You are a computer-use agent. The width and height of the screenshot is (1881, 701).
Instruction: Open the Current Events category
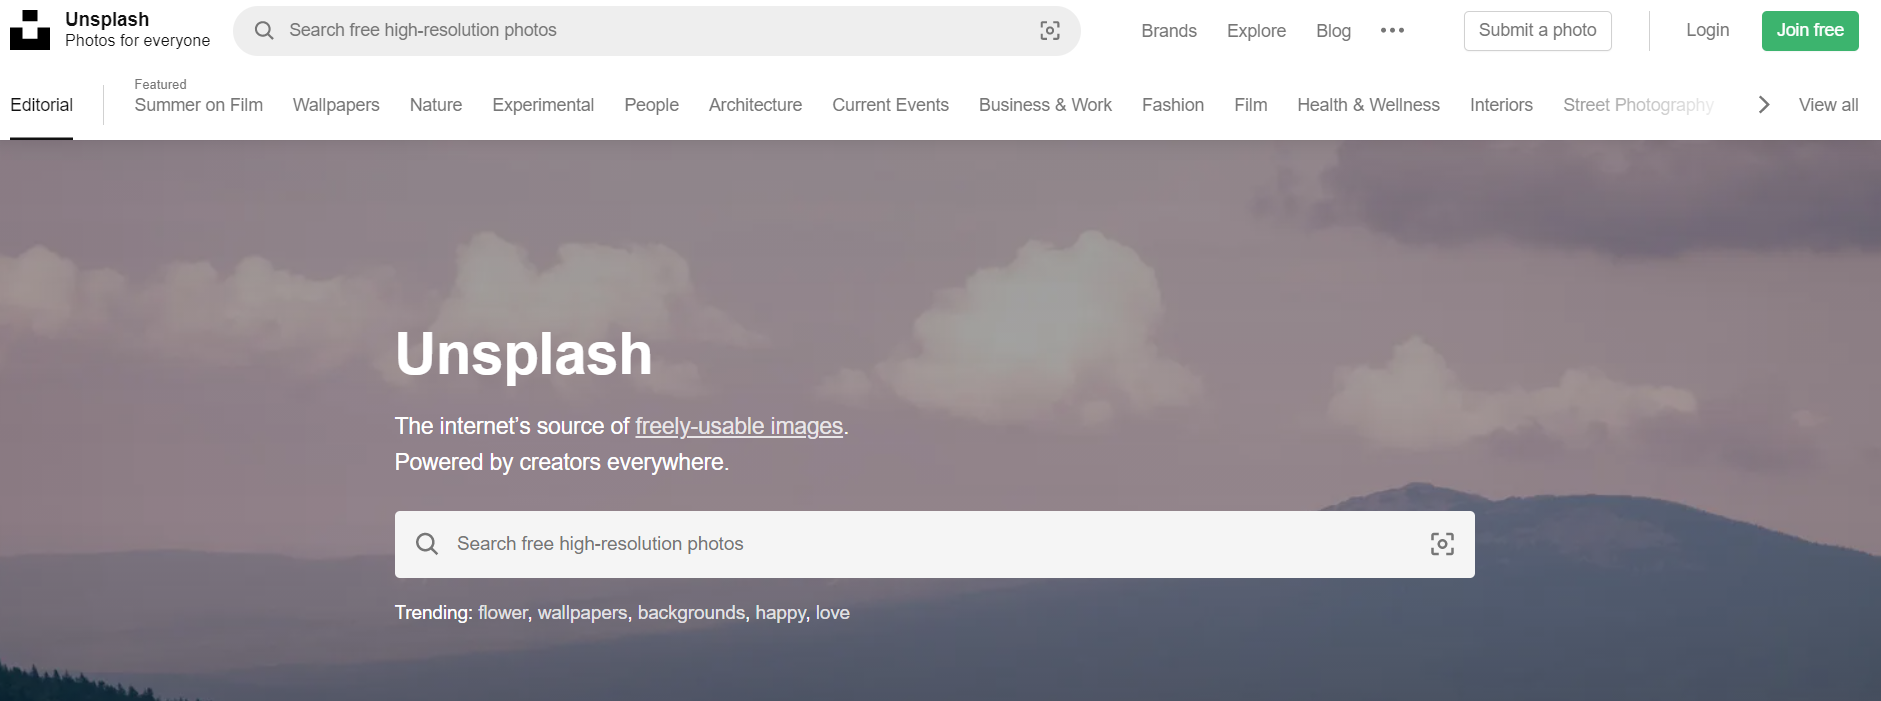point(890,105)
